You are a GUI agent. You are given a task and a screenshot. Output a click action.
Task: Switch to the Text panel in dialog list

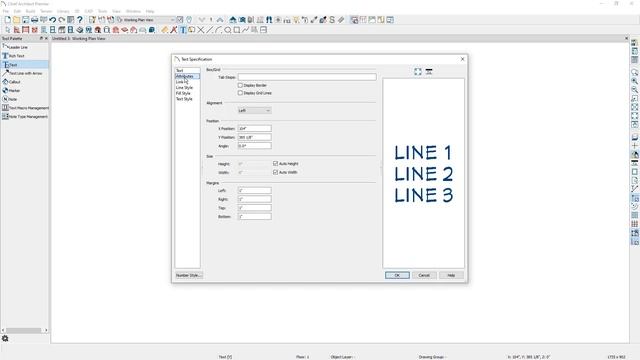180,71
